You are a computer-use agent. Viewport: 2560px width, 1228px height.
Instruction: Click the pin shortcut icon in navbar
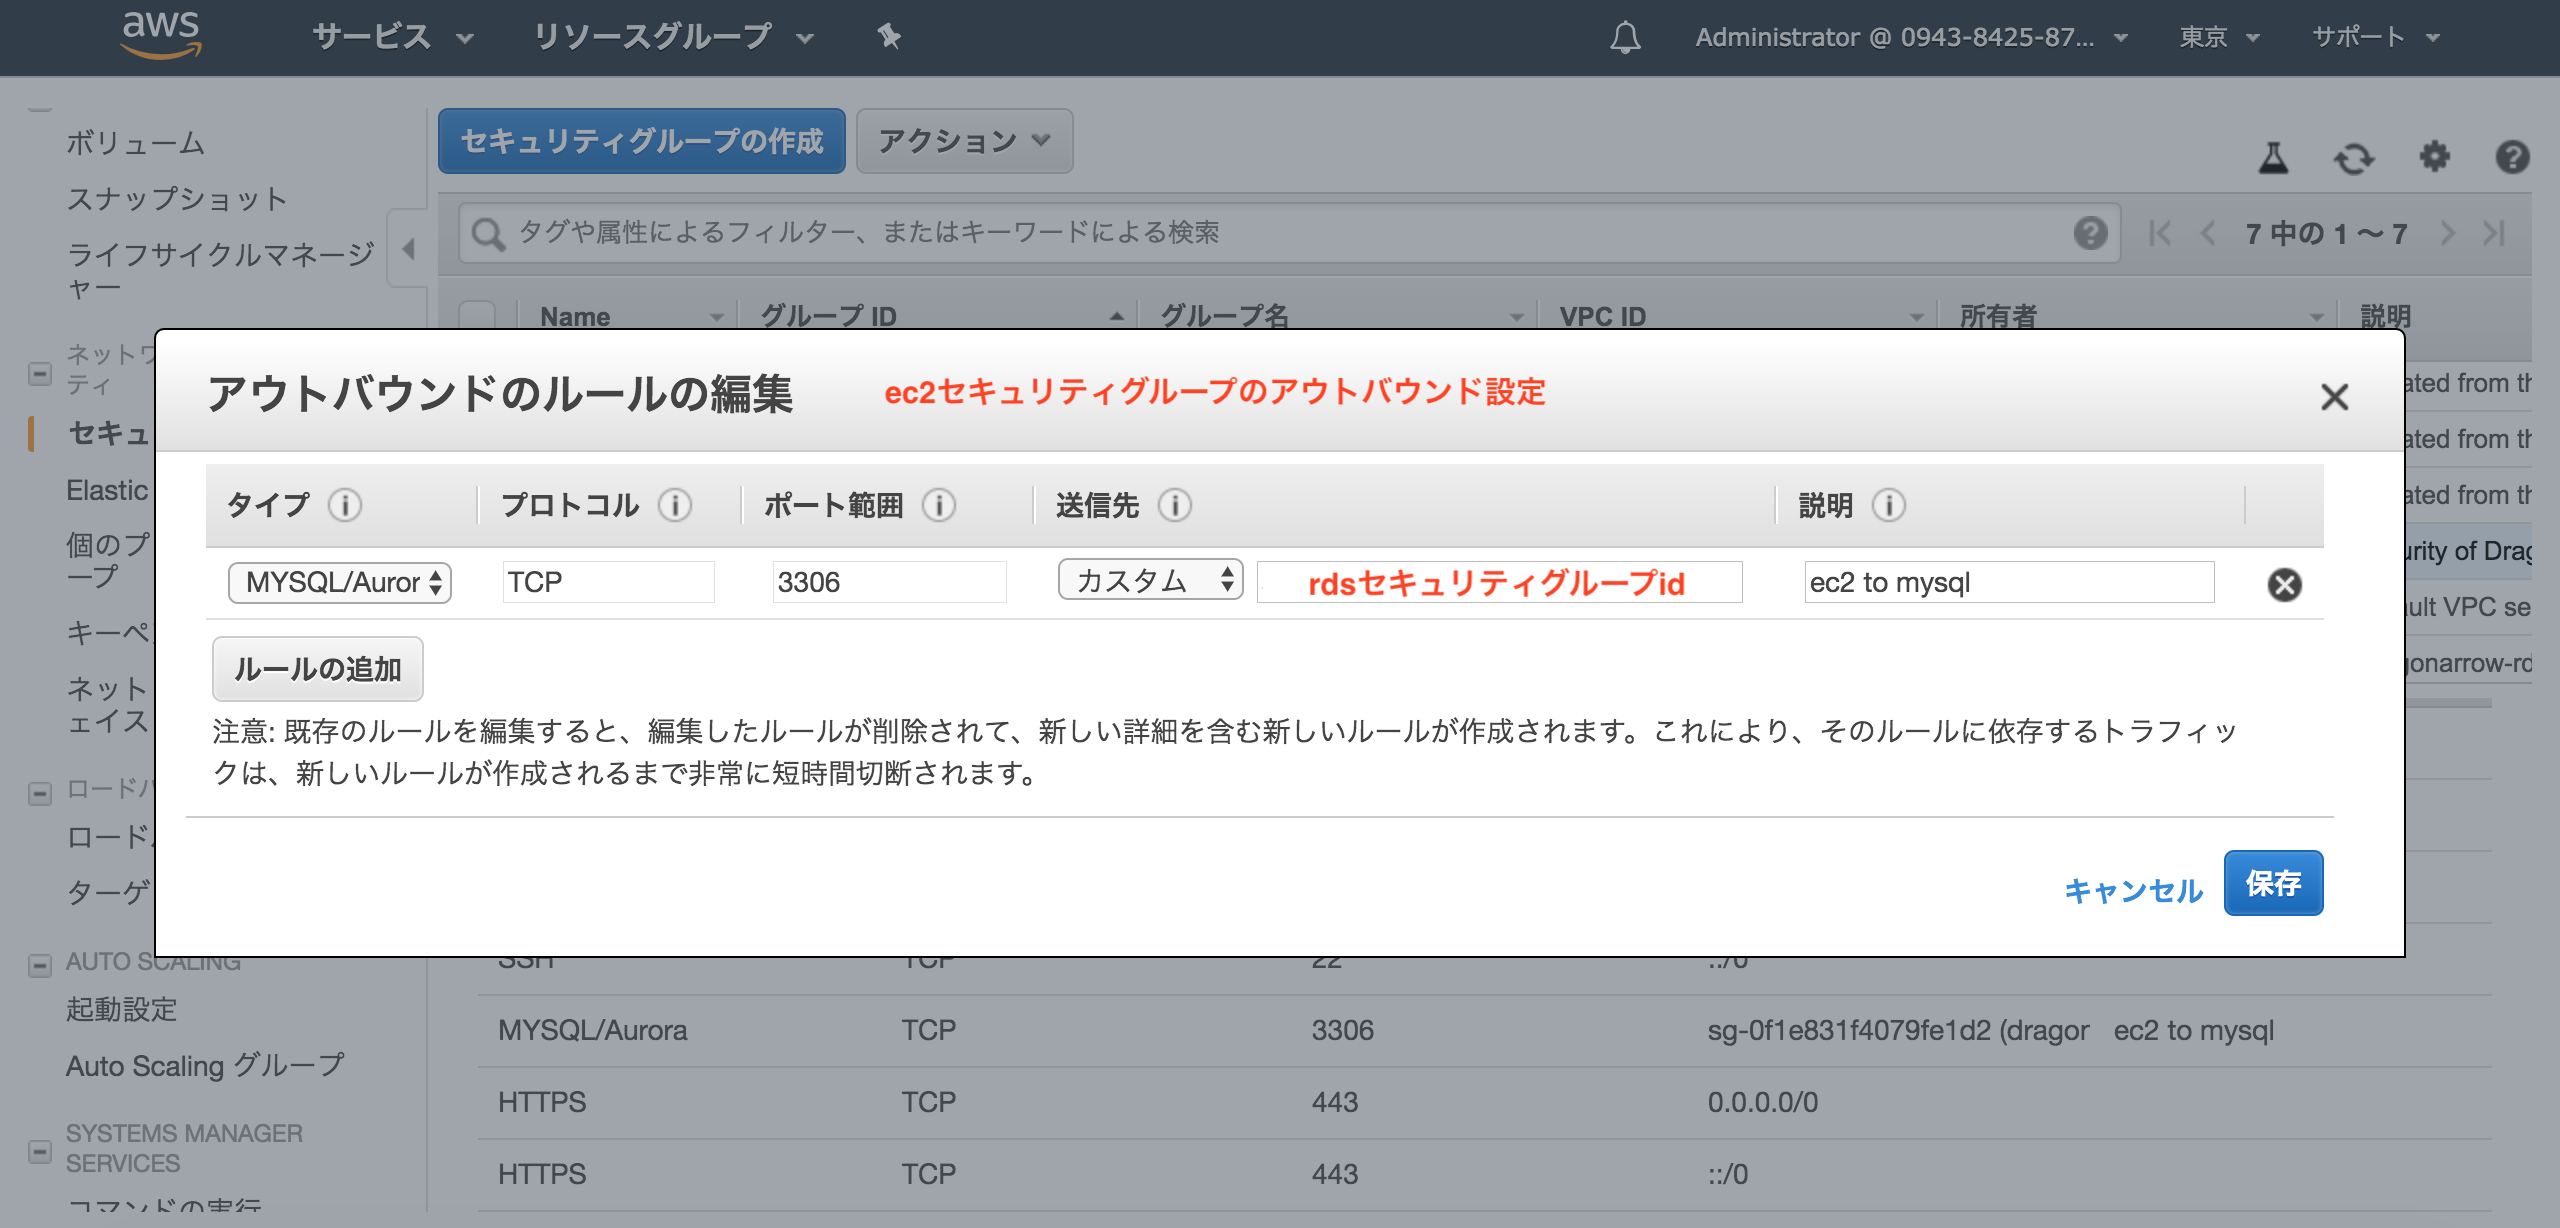(x=889, y=37)
